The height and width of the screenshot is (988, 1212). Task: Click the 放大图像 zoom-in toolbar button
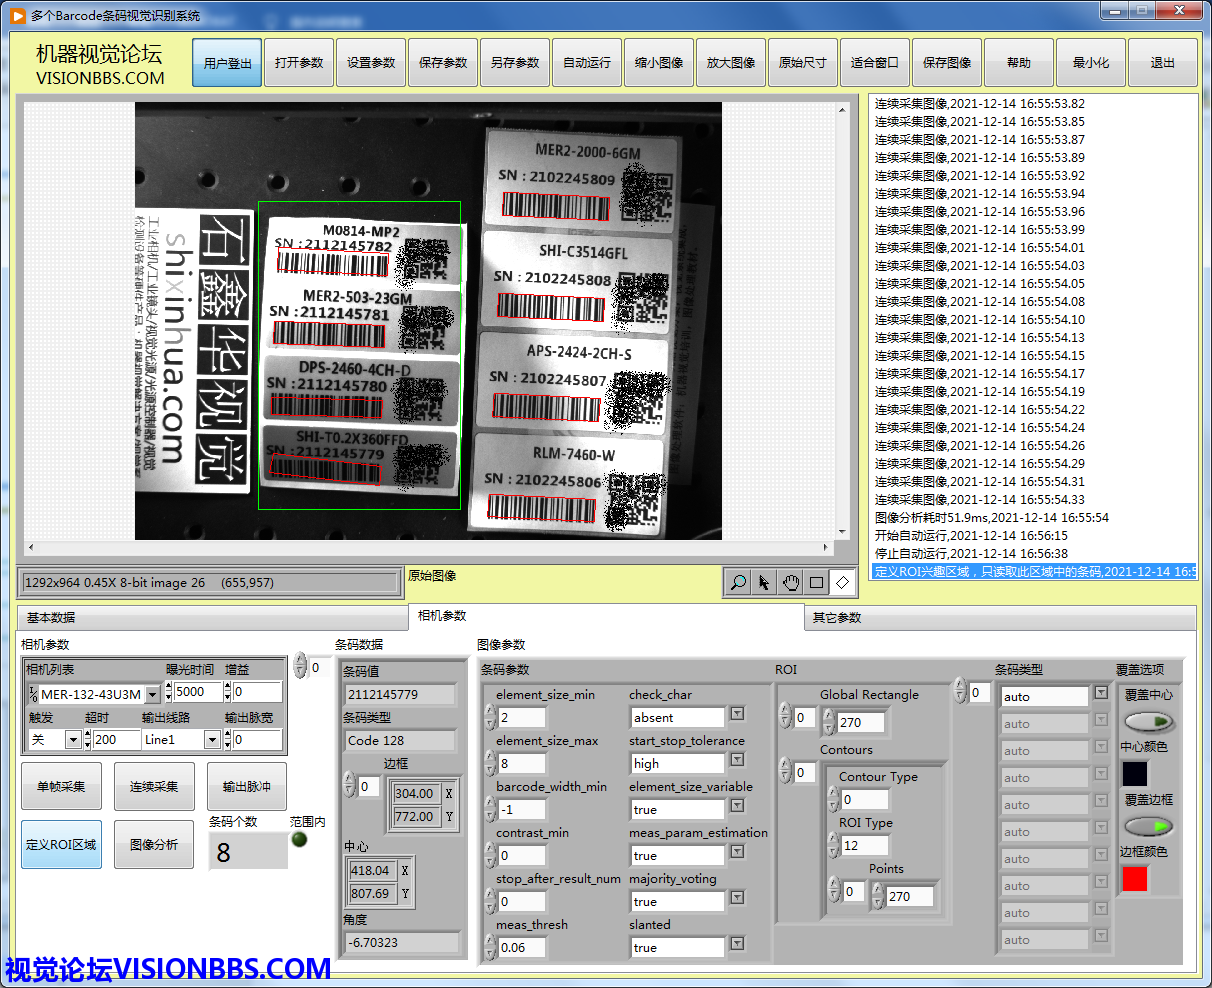coord(731,63)
